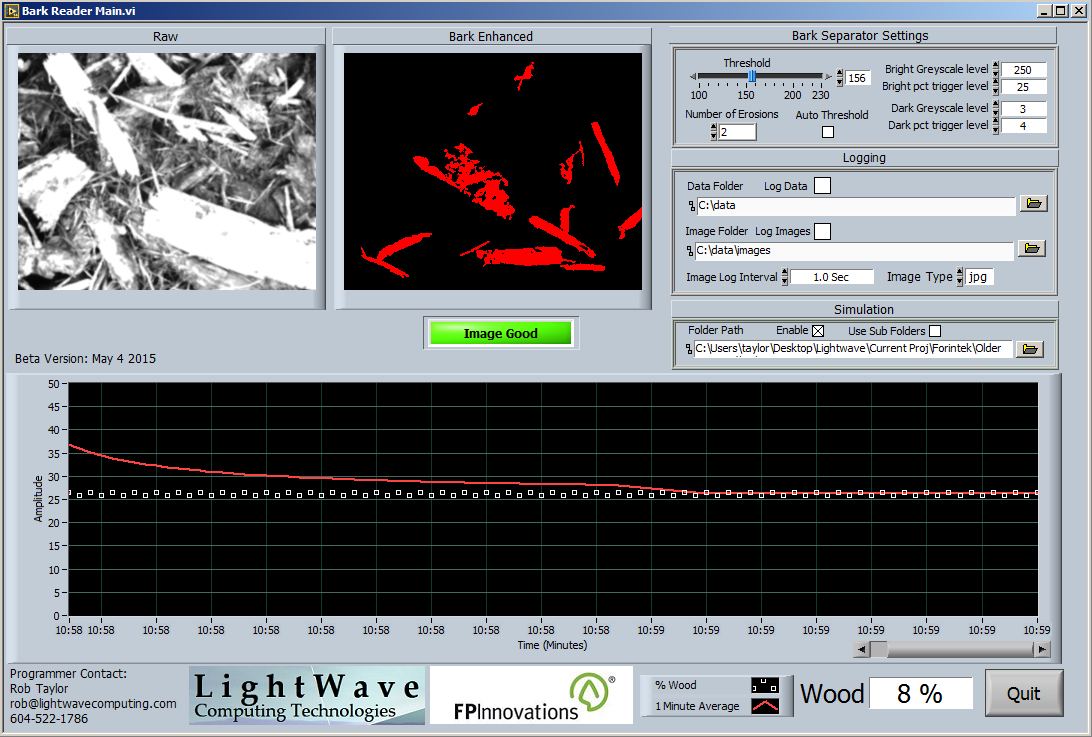Screen dimensions: 1092x737
Task: Click the Bright pct trigger level field showing 25
Action: pyautogui.click(x=1023, y=87)
